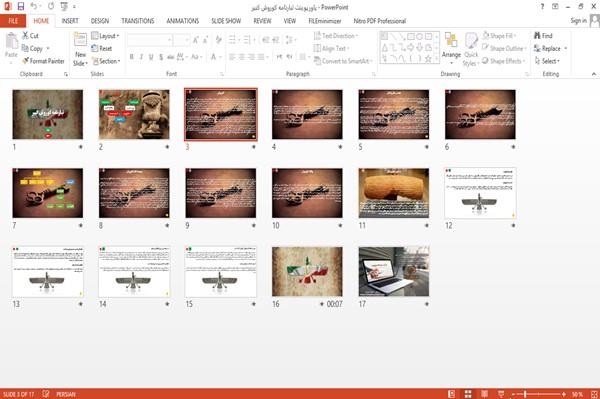Switch to the SLIDE SHOW tab
Image resolution: width=600 pixels, height=399 pixels.
click(x=226, y=21)
